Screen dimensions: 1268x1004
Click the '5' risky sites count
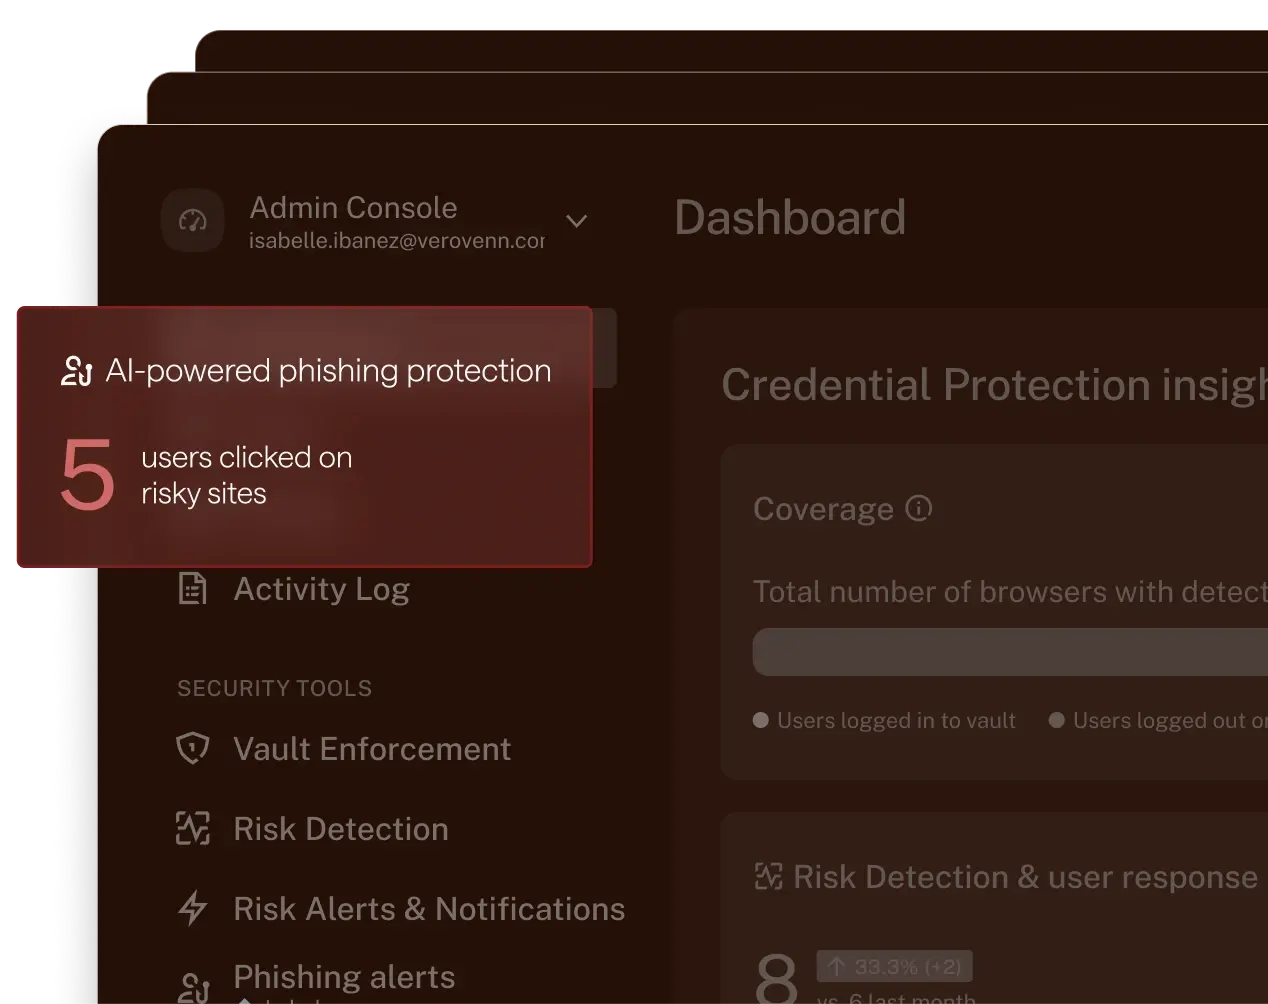[x=87, y=475]
